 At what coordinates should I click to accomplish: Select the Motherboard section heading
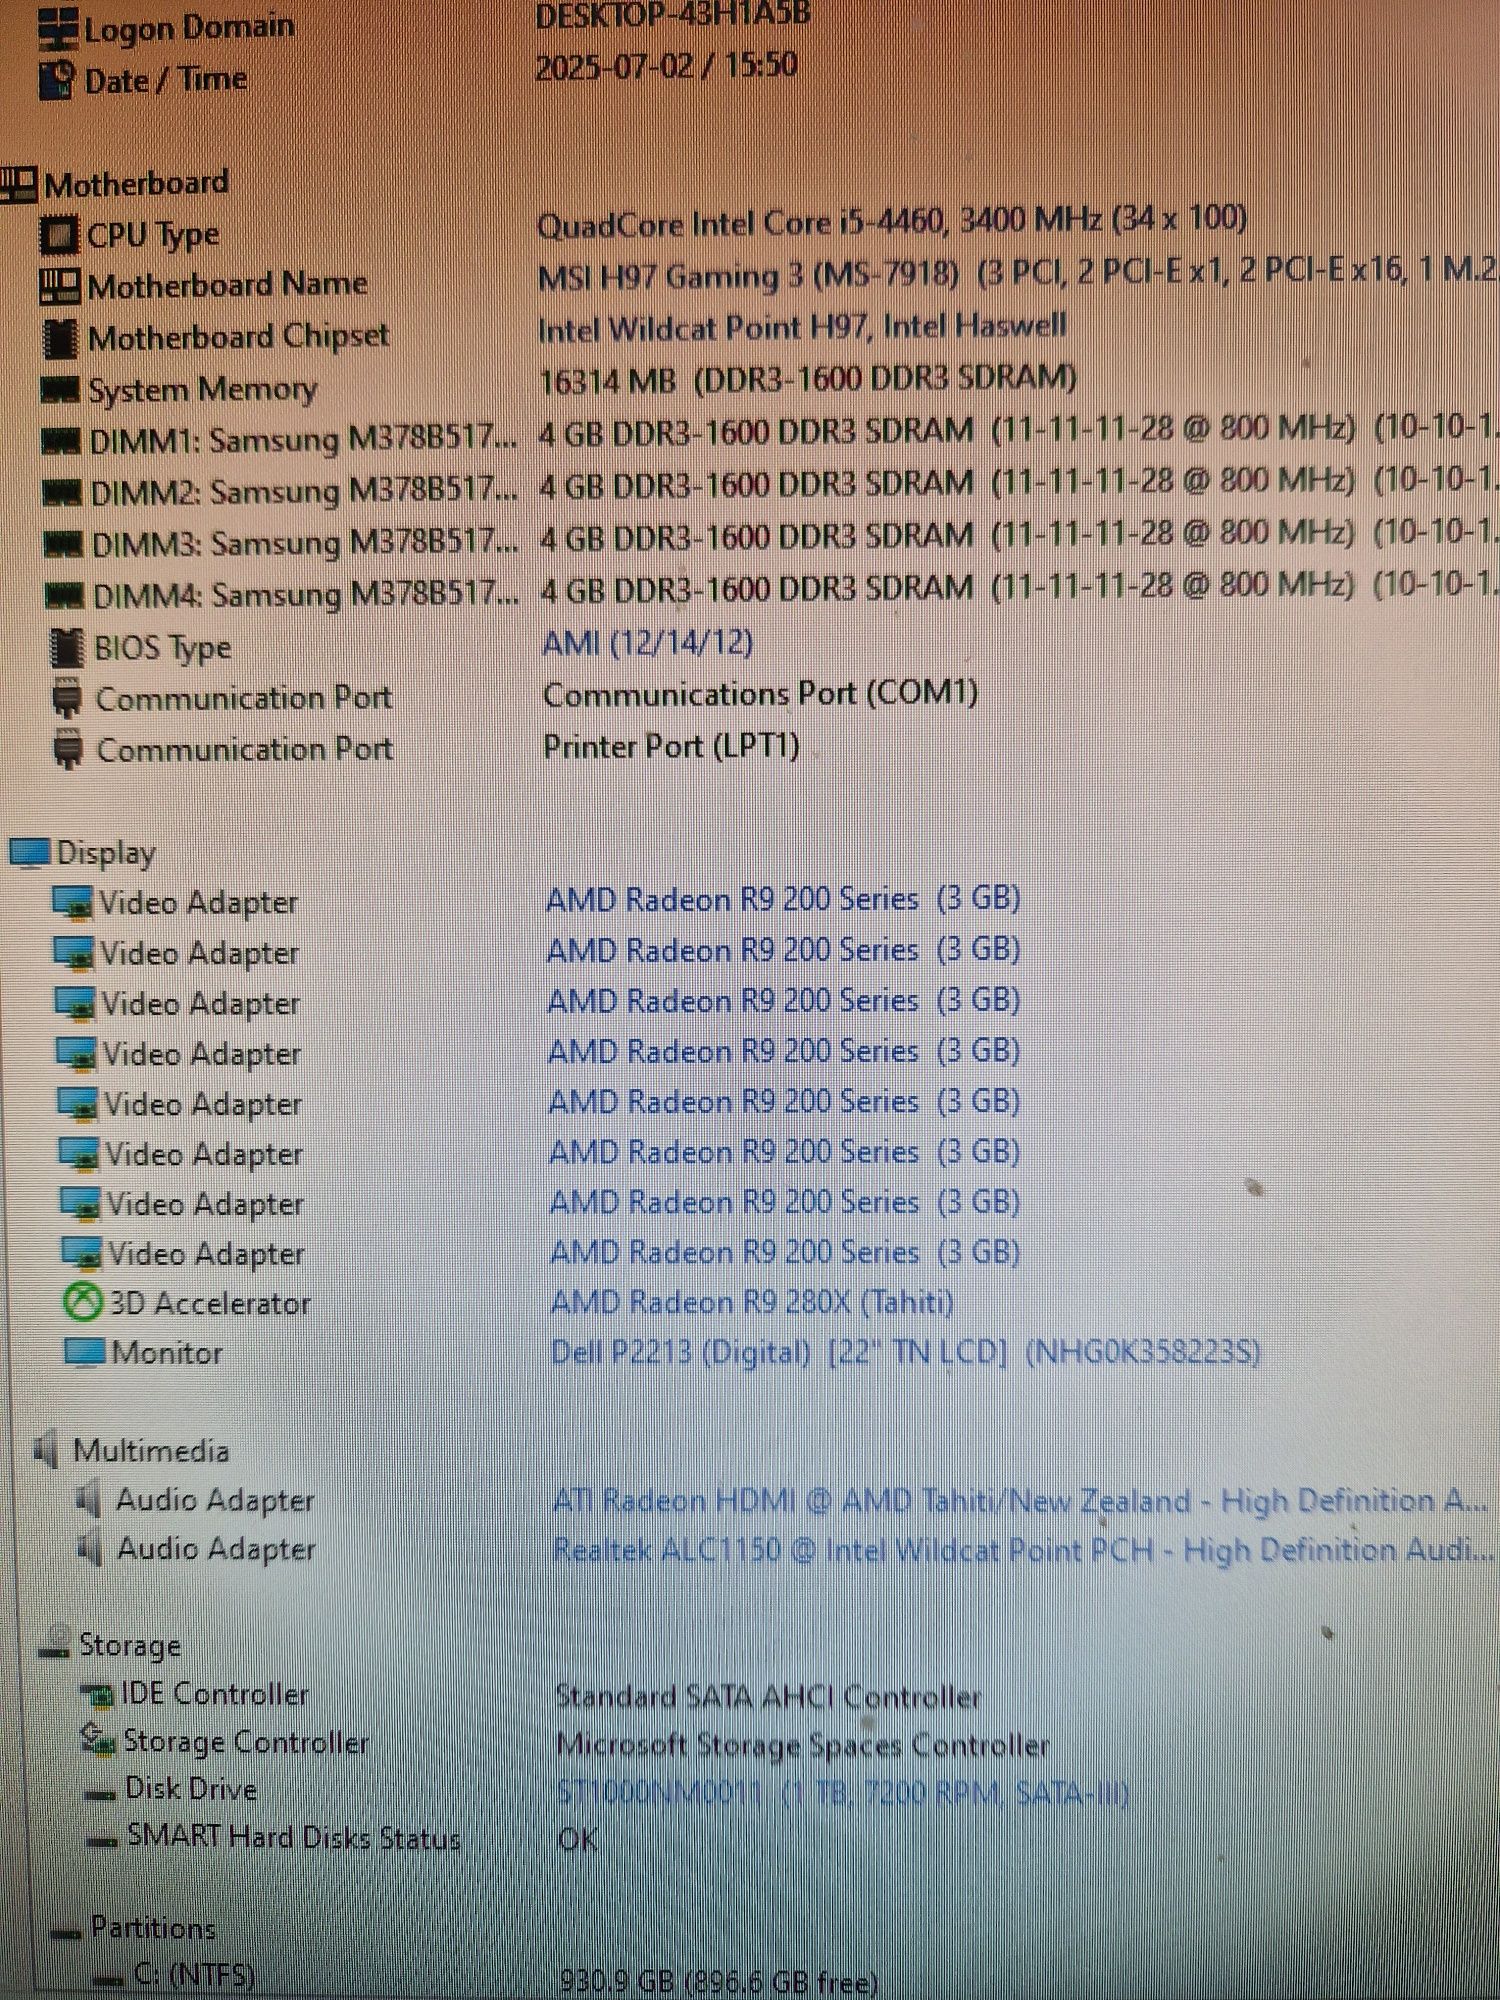click(x=136, y=184)
